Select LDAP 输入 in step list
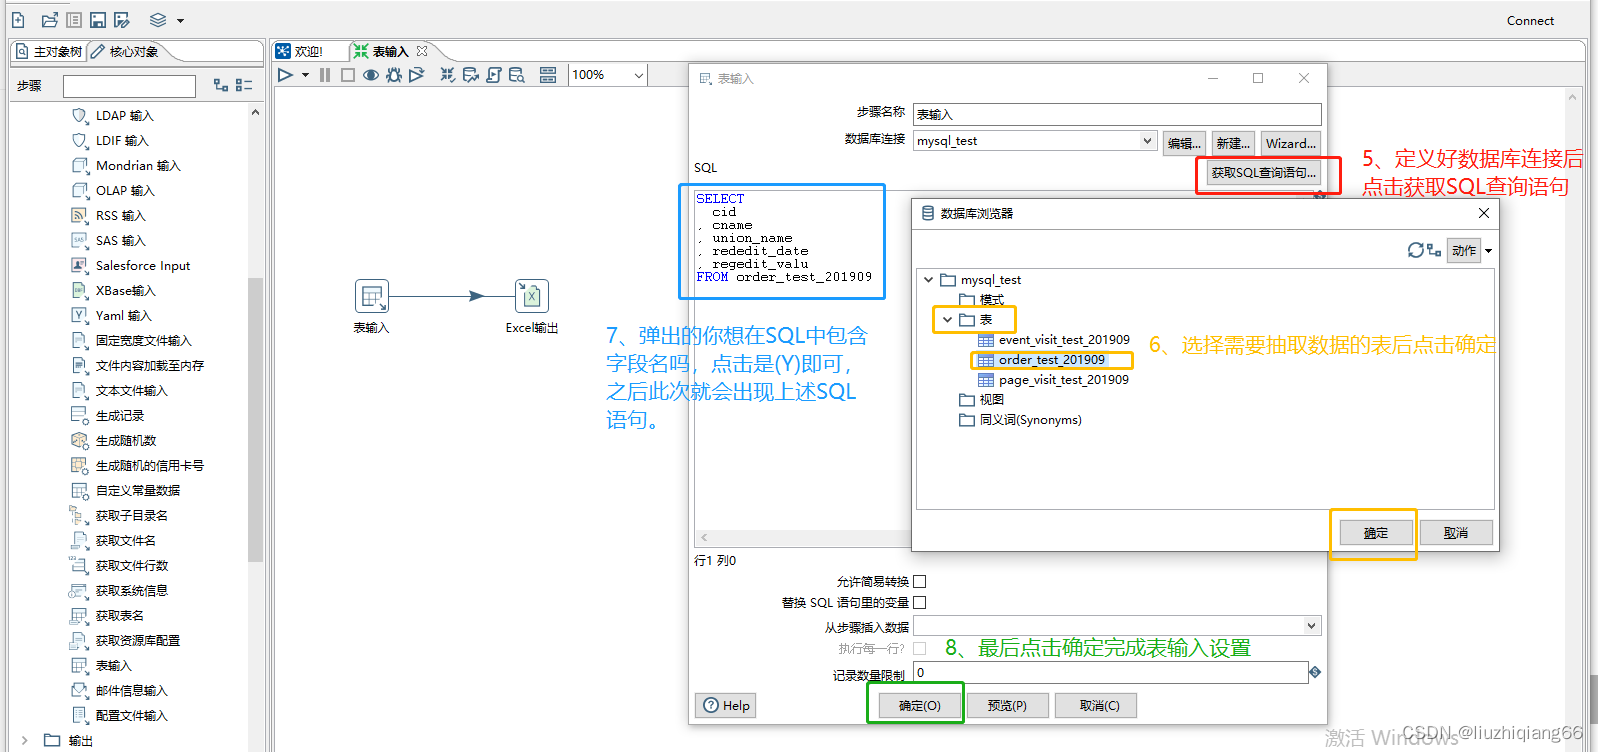Viewport: 1598px width, 752px height. coord(124,116)
